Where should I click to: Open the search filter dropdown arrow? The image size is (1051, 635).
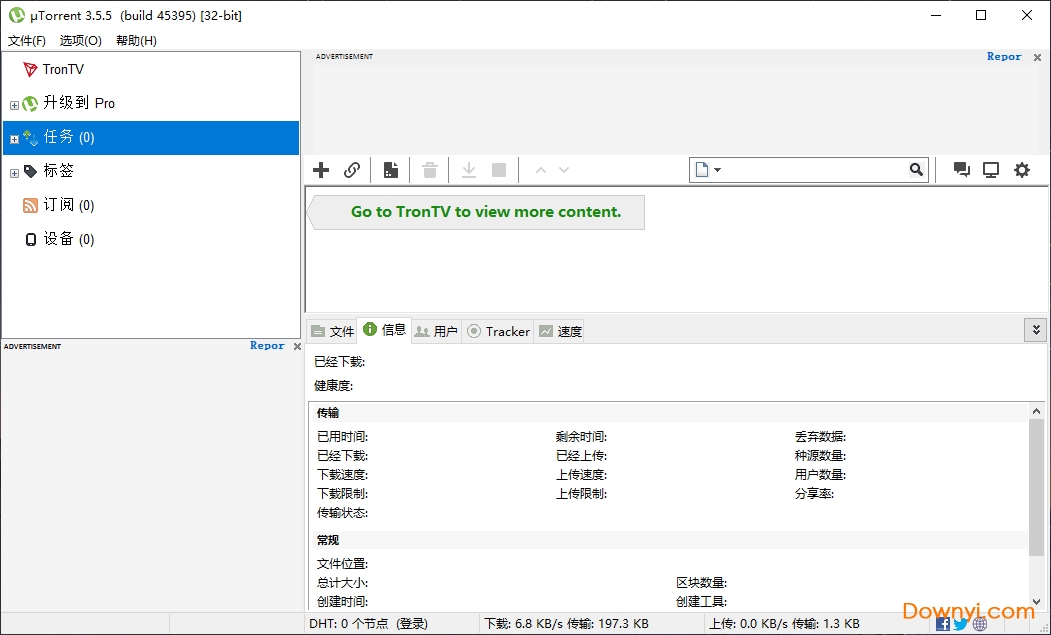(719, 170)
